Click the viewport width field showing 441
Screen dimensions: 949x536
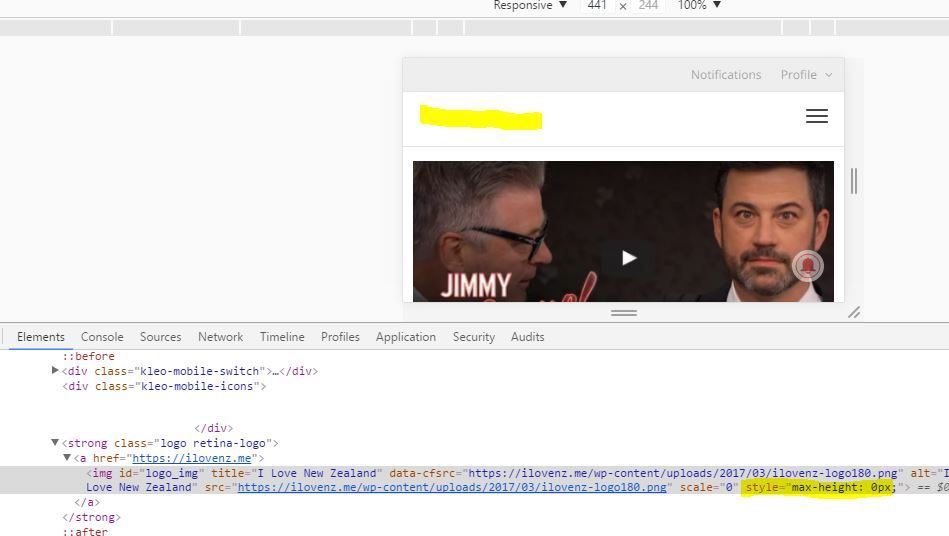[597, 6]
